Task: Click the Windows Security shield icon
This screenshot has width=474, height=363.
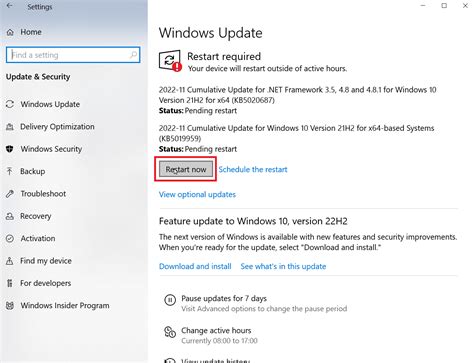Action: click(x=10, y=149)
